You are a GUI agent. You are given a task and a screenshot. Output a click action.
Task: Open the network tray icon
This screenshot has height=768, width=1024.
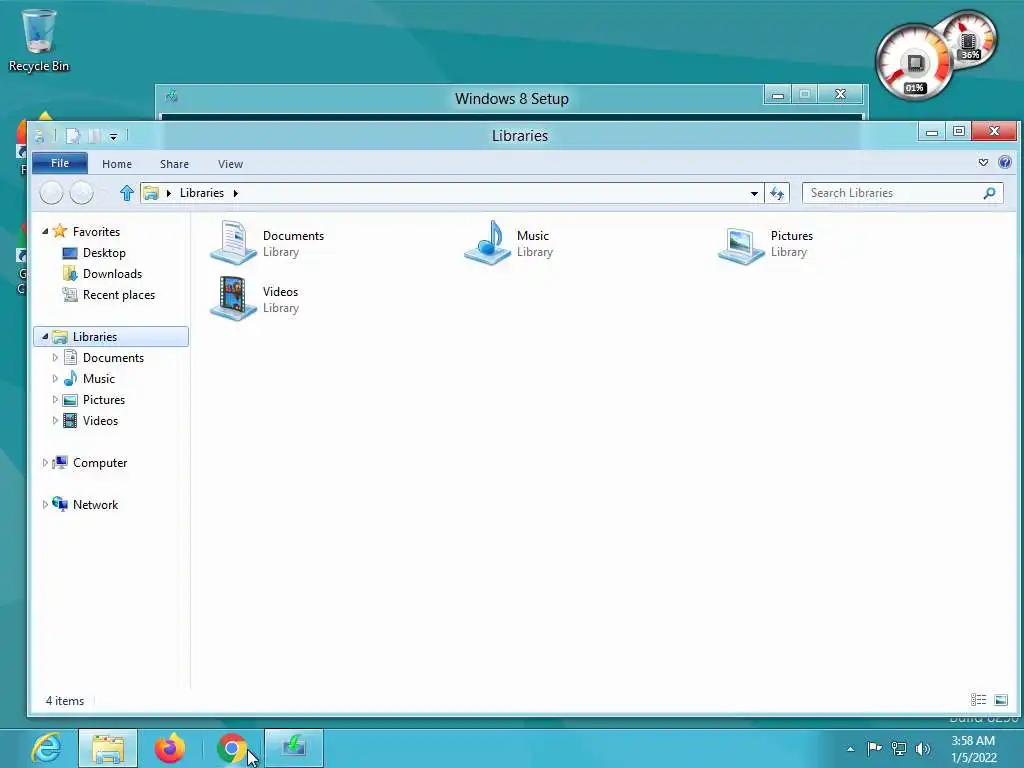tap(899, 748)
